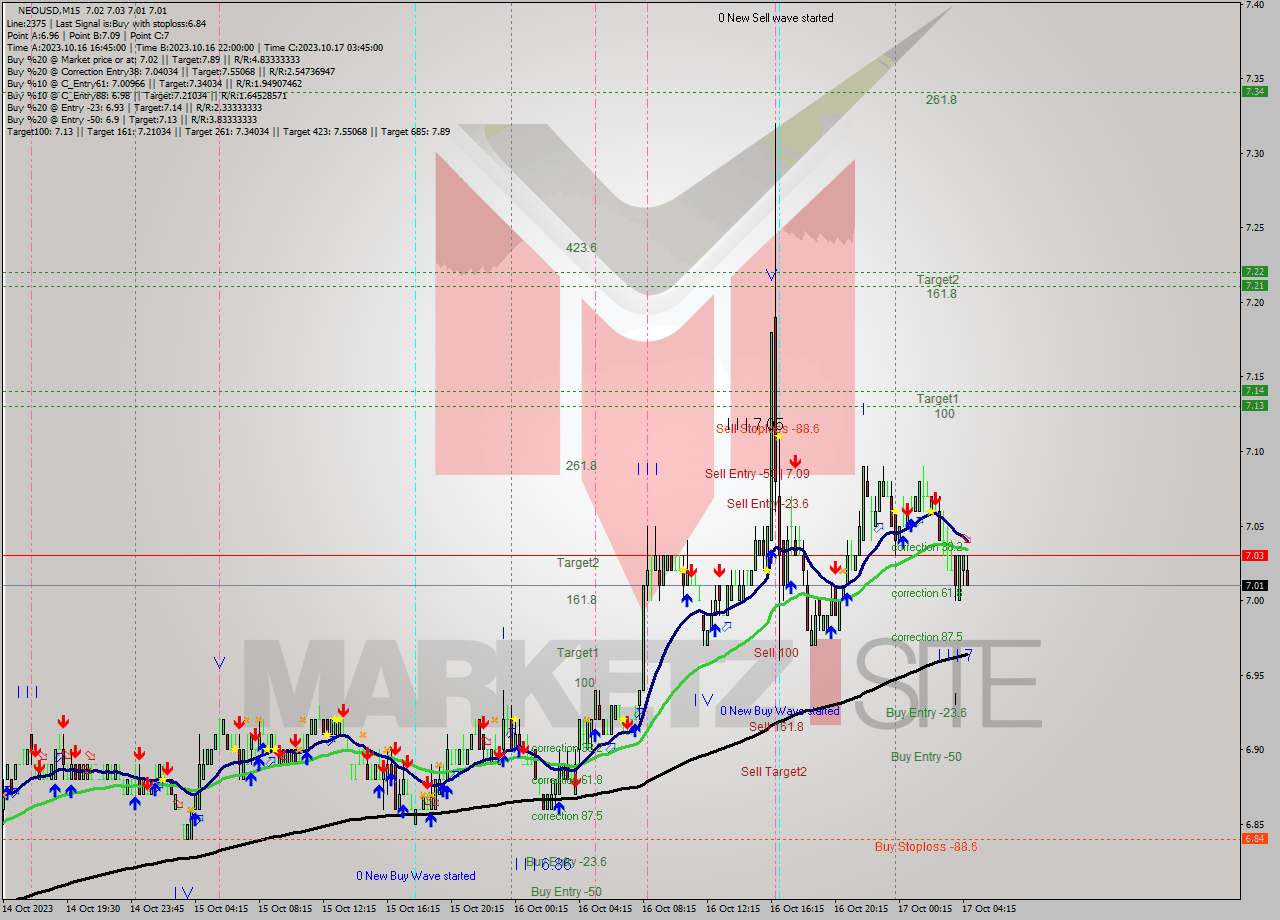Select the 6.84 stoploss price tag
The width and height of the screenshot is (1280, 920).
[1254, 838]
